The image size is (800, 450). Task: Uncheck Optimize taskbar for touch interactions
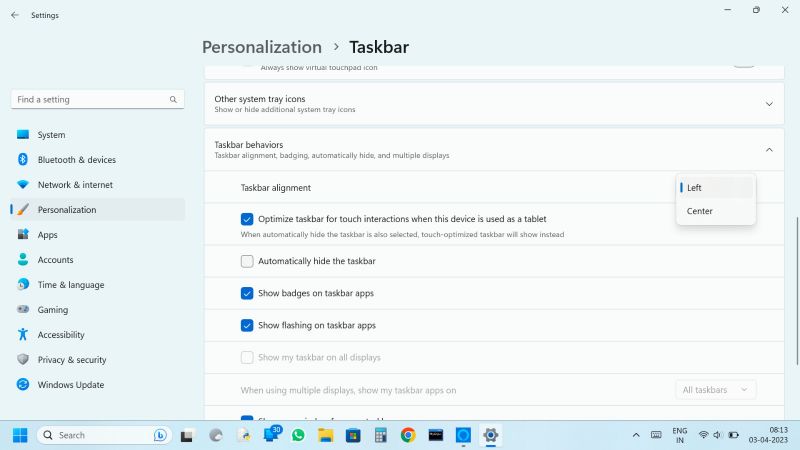click(247, 219)
